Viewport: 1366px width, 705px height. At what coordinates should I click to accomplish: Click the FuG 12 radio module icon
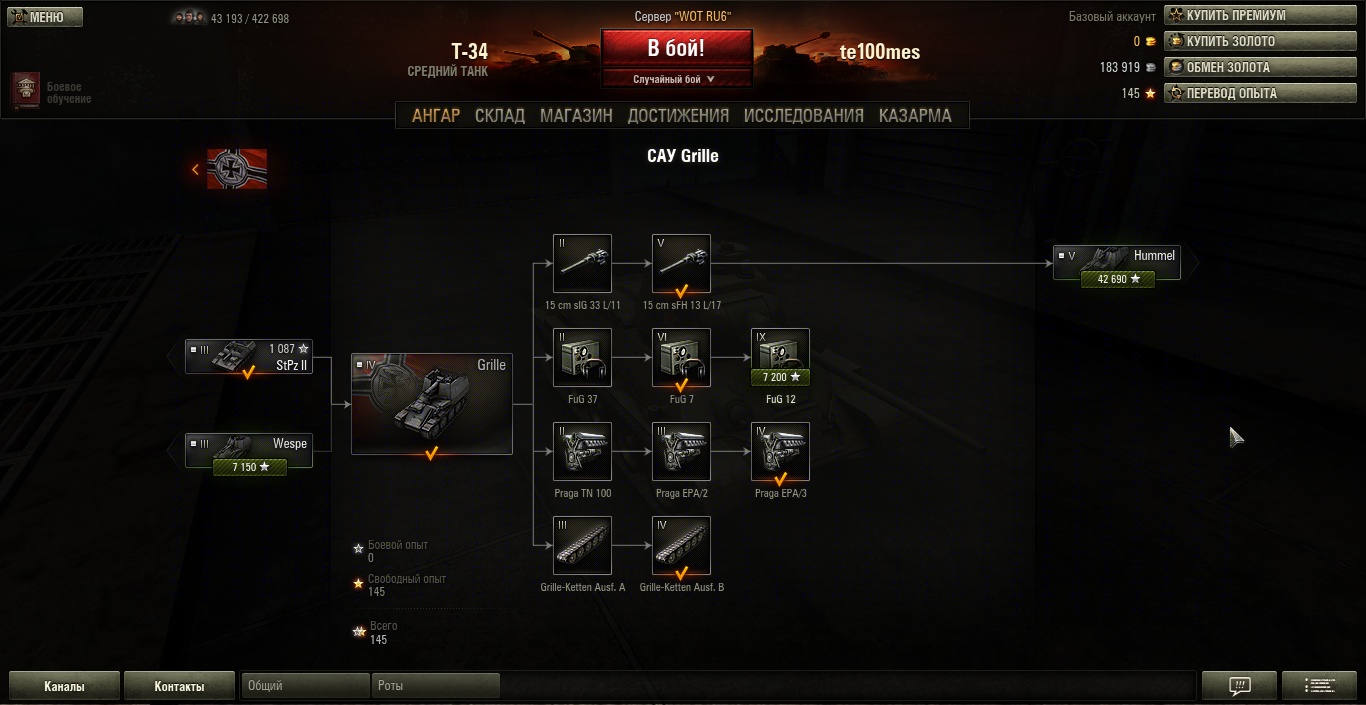tap(780, 357)
